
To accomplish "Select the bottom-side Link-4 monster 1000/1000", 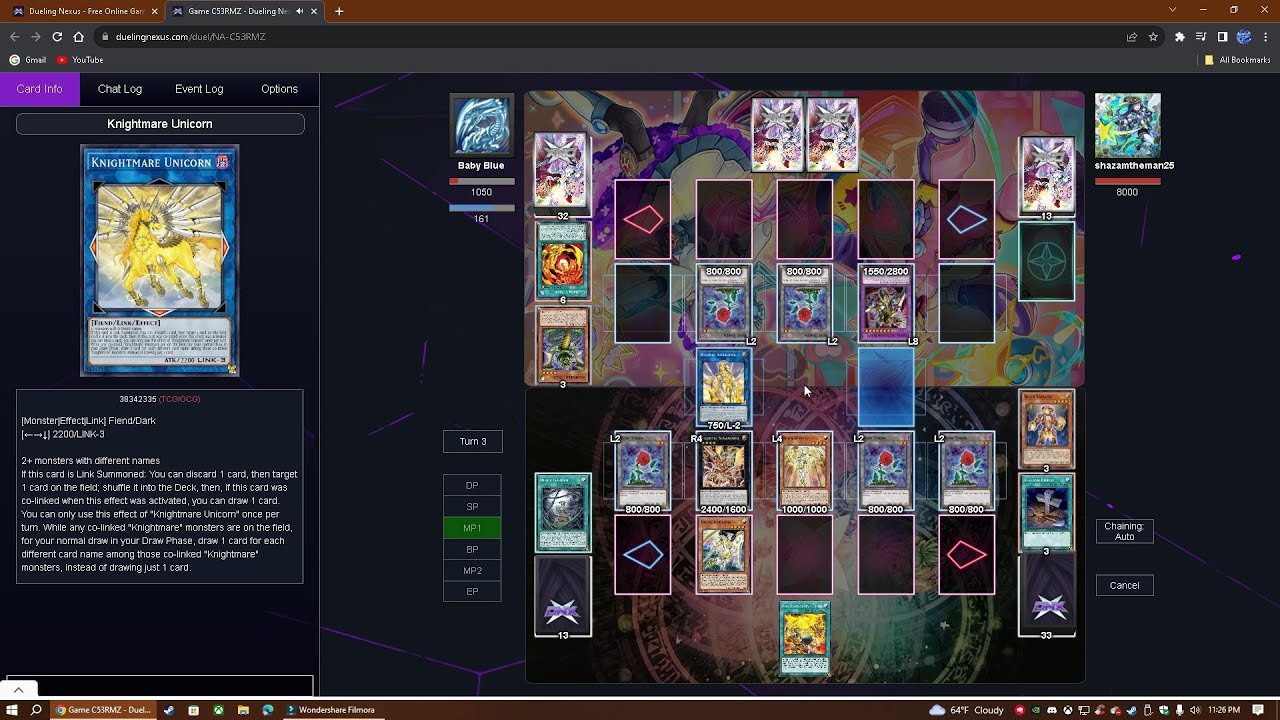I will 805,472.
